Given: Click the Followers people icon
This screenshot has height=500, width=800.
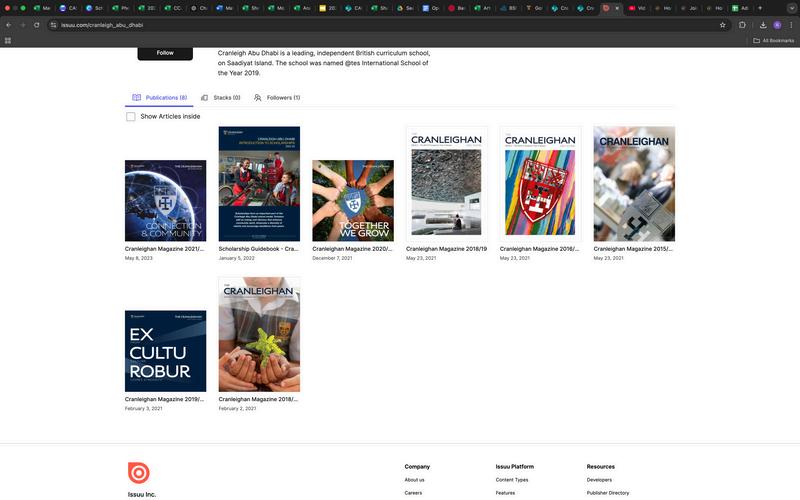Looking at the screenshot, I should tap(258, 97).
